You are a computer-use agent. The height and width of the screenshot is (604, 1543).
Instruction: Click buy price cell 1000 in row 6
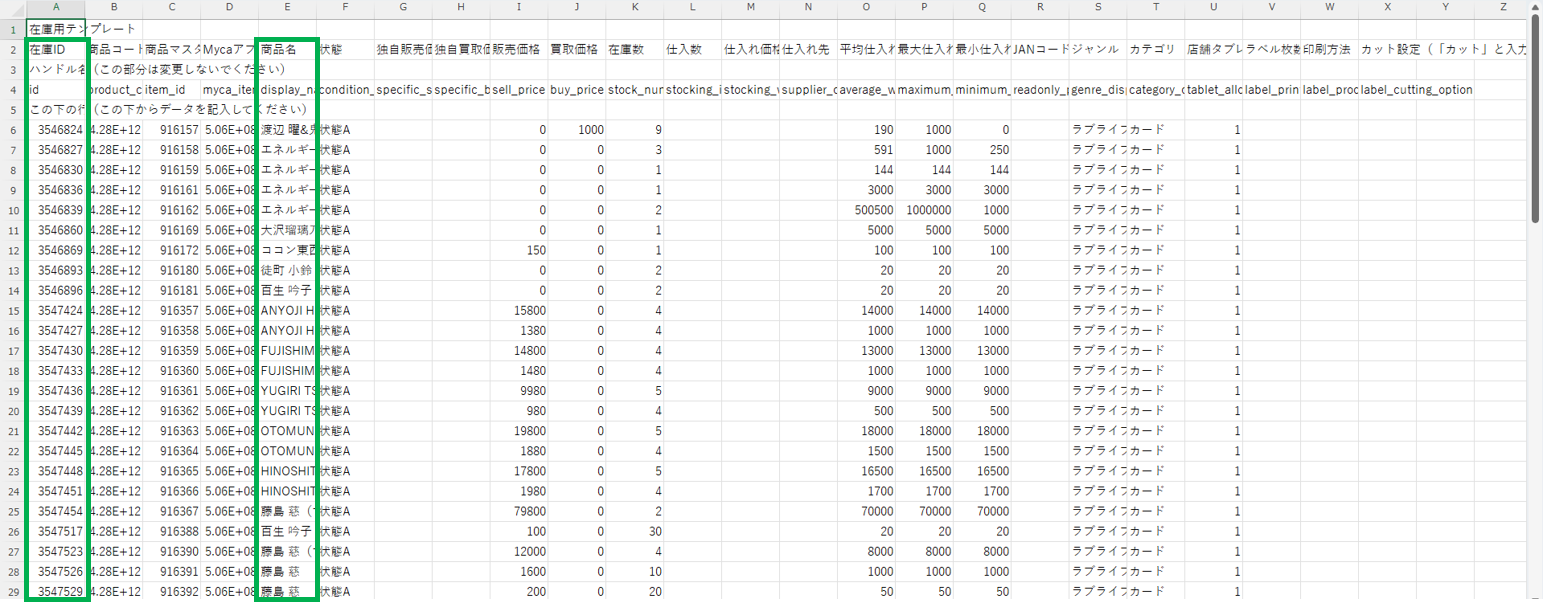coord(577,130)
